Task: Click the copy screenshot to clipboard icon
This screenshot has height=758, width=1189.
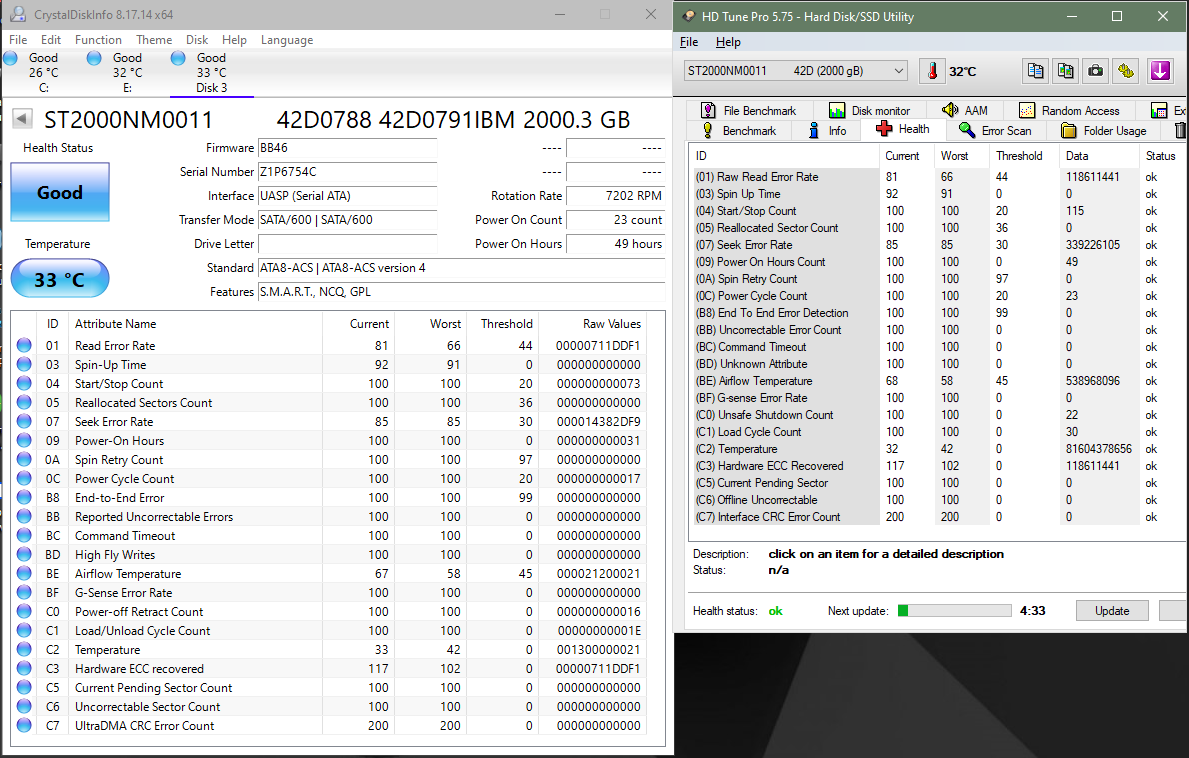Action: point(1065,71)
